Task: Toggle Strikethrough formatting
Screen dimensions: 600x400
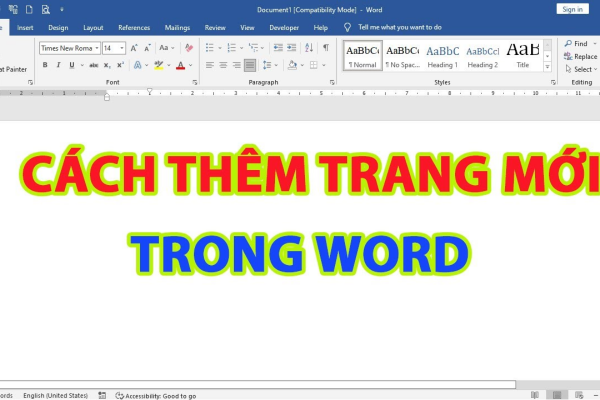Action: pyautogui.click(x=93, y=65)
